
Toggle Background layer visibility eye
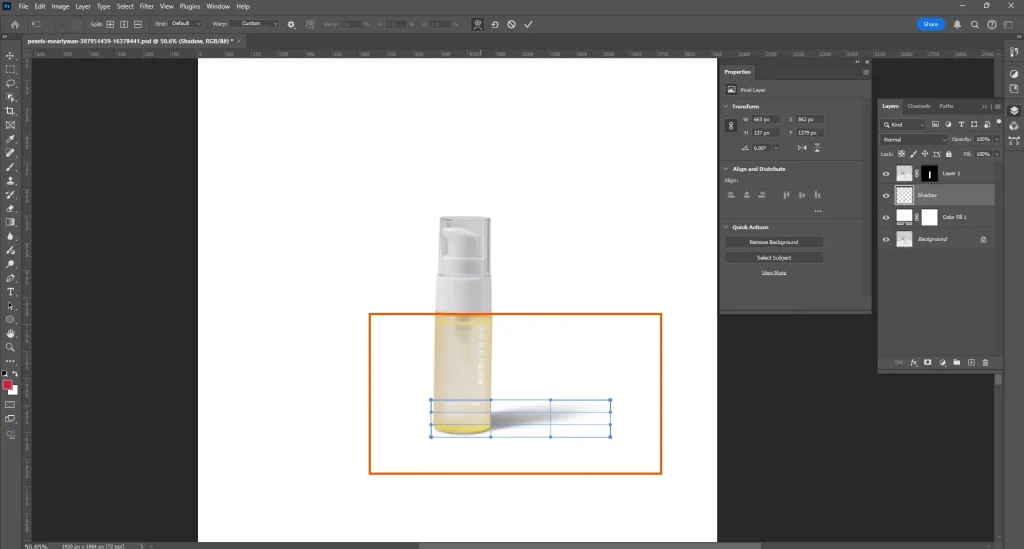point(886,240)
